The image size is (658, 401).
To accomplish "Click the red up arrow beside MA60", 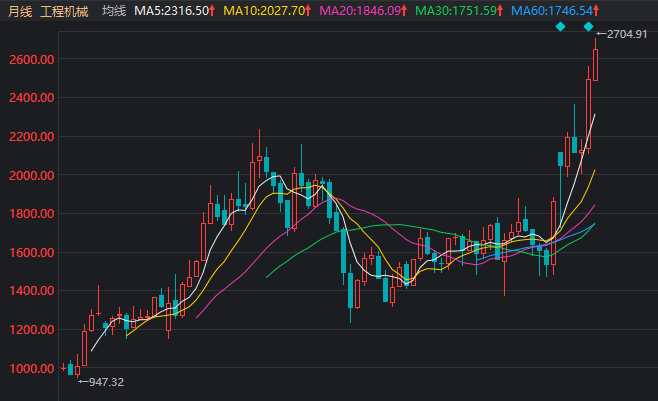I will 598,10.
